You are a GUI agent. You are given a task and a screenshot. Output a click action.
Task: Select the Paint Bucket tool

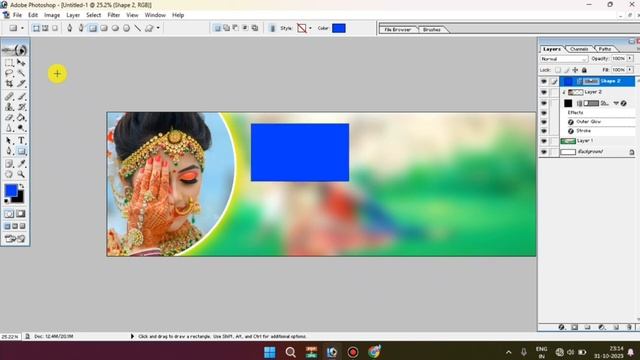[21, 118]
